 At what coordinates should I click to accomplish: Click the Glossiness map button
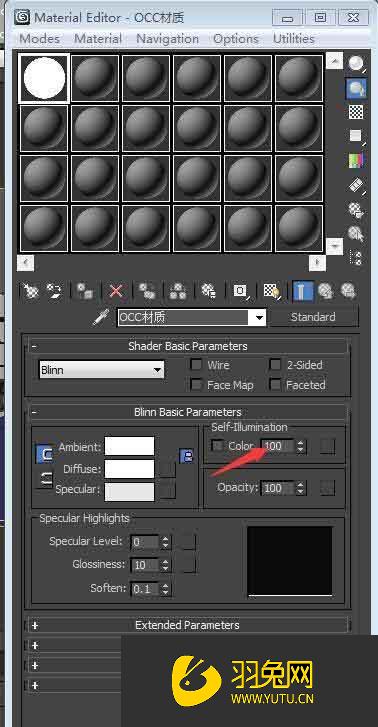[x=189, y=565]
